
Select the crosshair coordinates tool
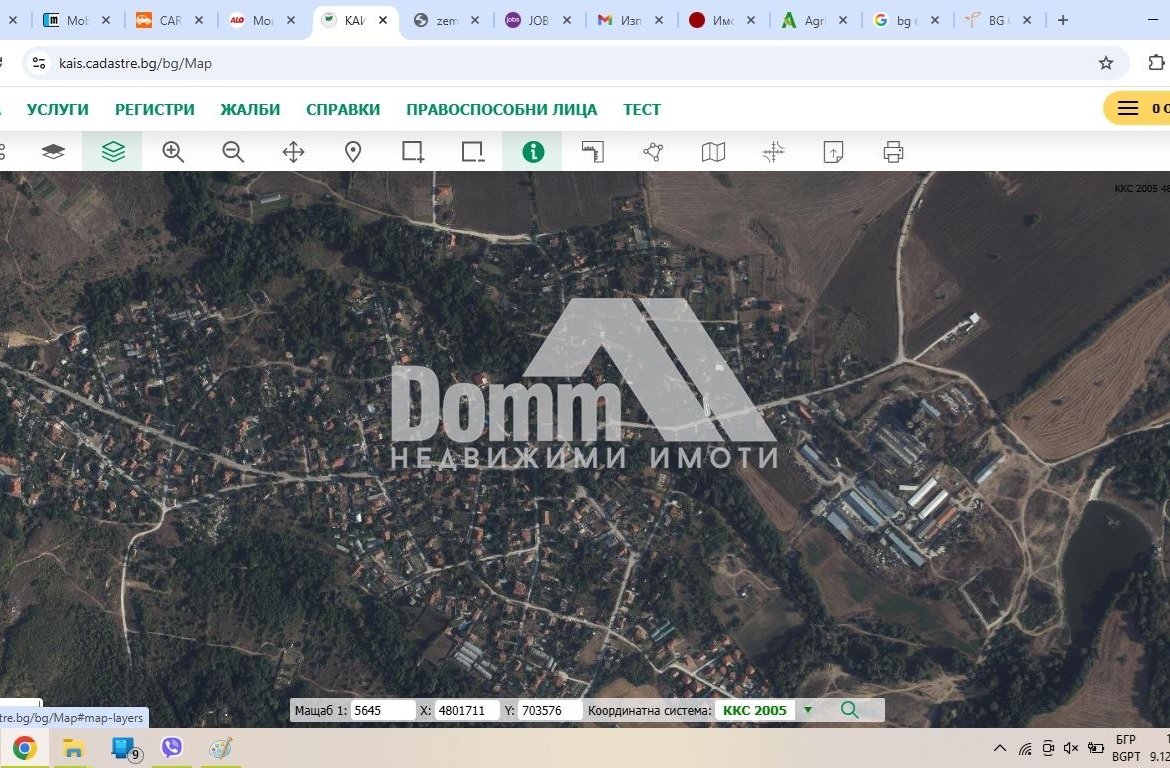click(773, 152)
